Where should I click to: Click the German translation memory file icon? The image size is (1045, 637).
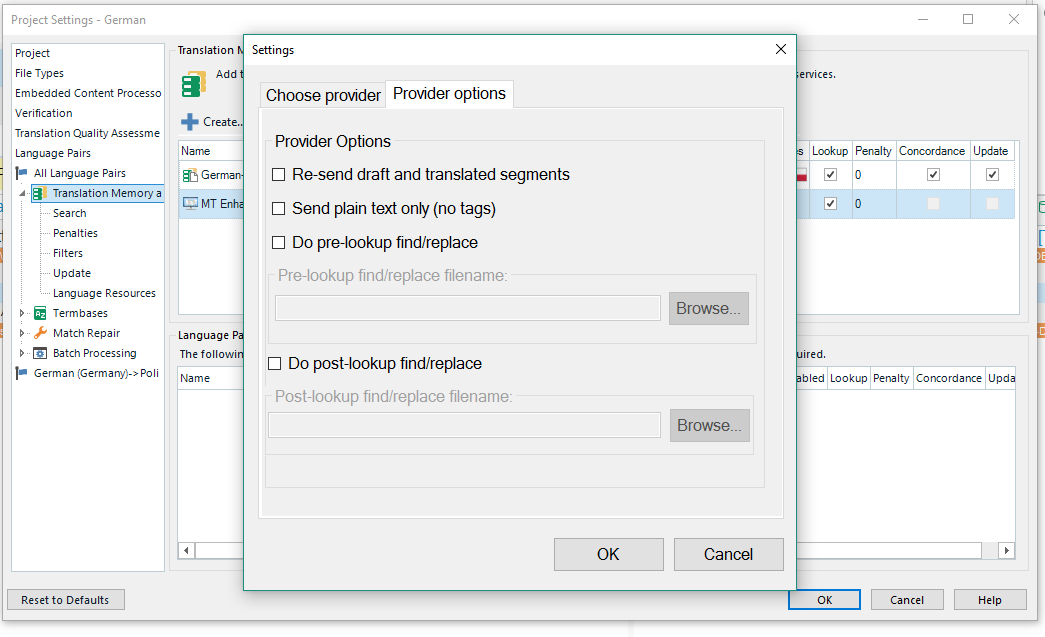tap(190, 175)
